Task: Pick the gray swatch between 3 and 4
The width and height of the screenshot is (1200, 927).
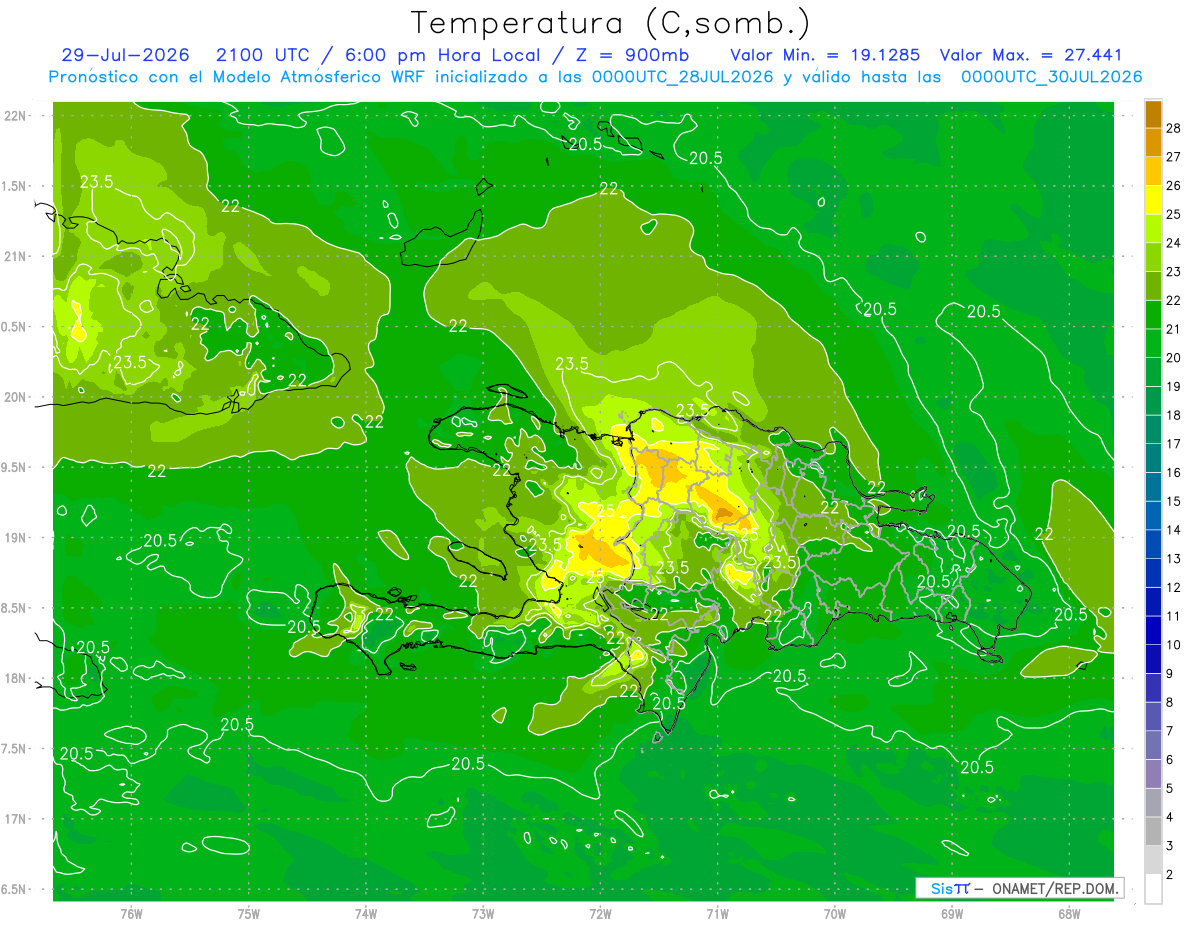Action: 1153,832
